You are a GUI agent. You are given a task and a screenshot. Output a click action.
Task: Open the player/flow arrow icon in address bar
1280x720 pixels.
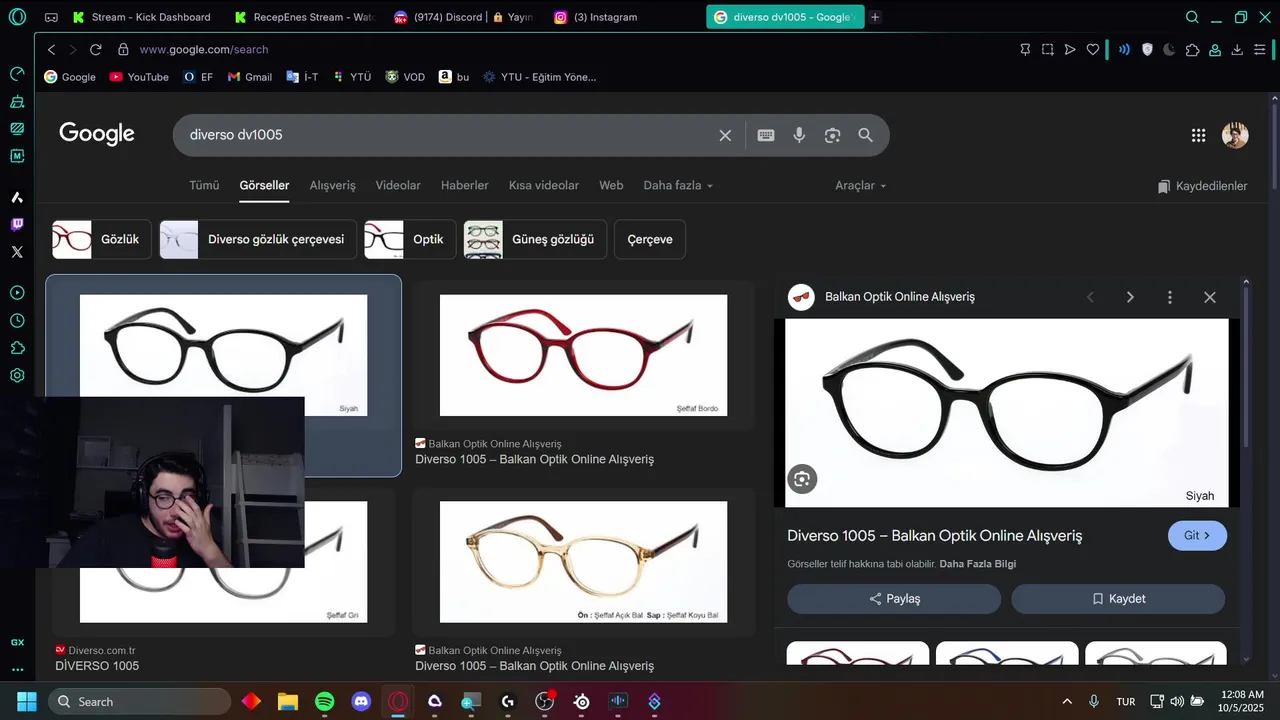pos(1070,49)
